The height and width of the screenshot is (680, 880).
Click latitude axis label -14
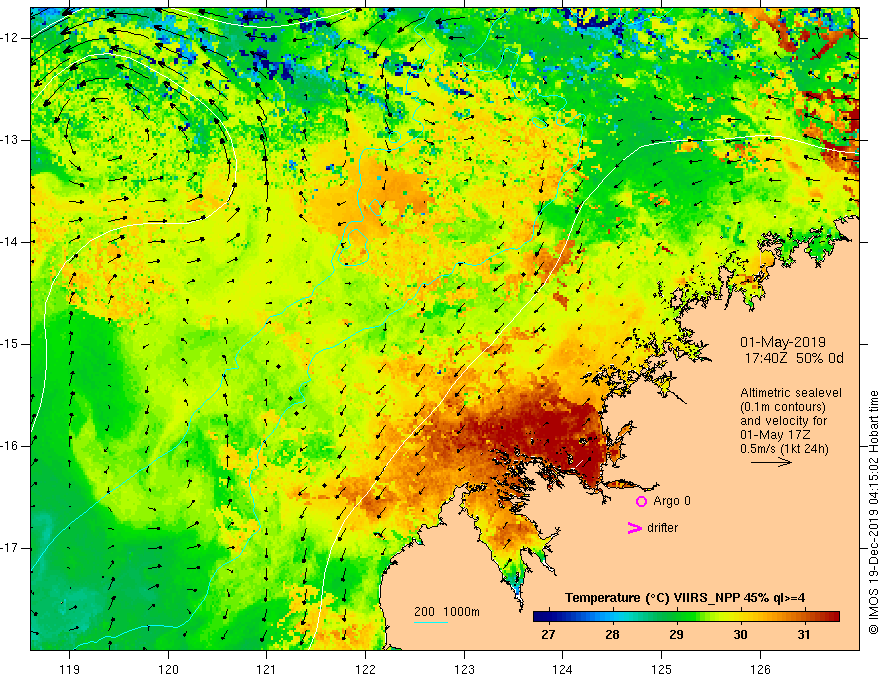click(10, 242)
